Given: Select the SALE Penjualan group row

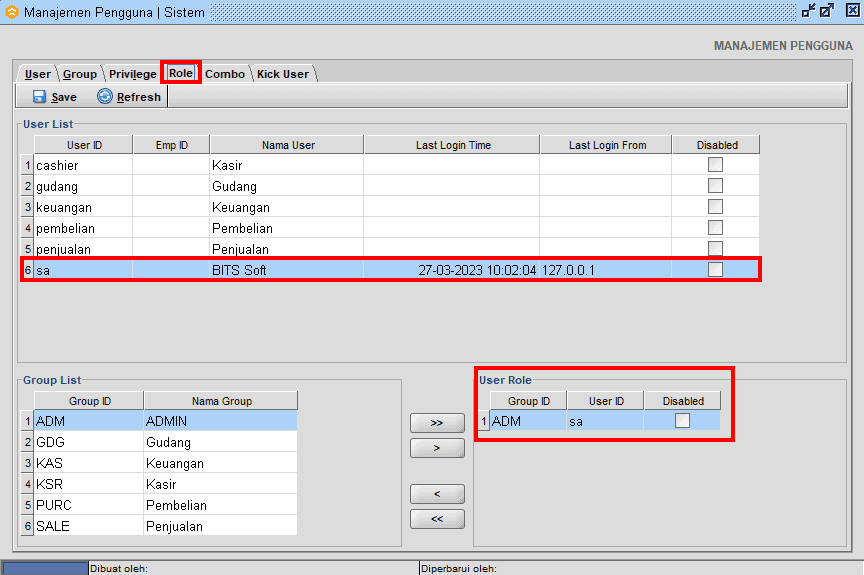Looking at the screenshot, I should click(x=160, y=526).
